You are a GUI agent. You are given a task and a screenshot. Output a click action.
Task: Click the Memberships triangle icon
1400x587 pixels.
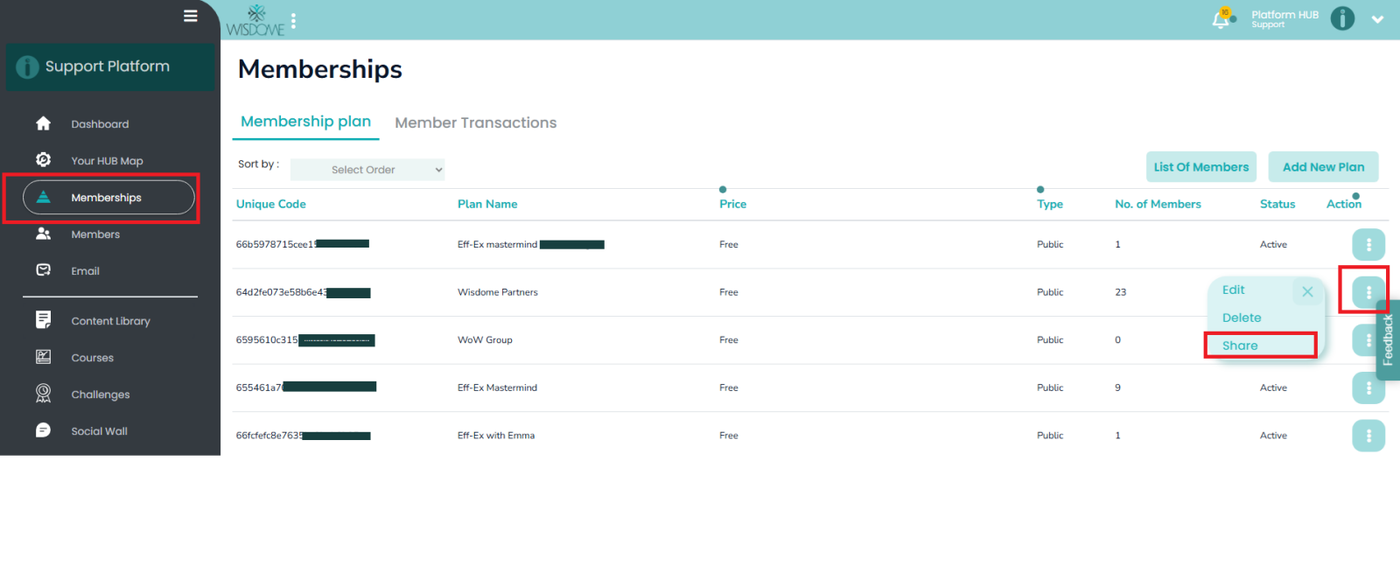coord(43,197)
